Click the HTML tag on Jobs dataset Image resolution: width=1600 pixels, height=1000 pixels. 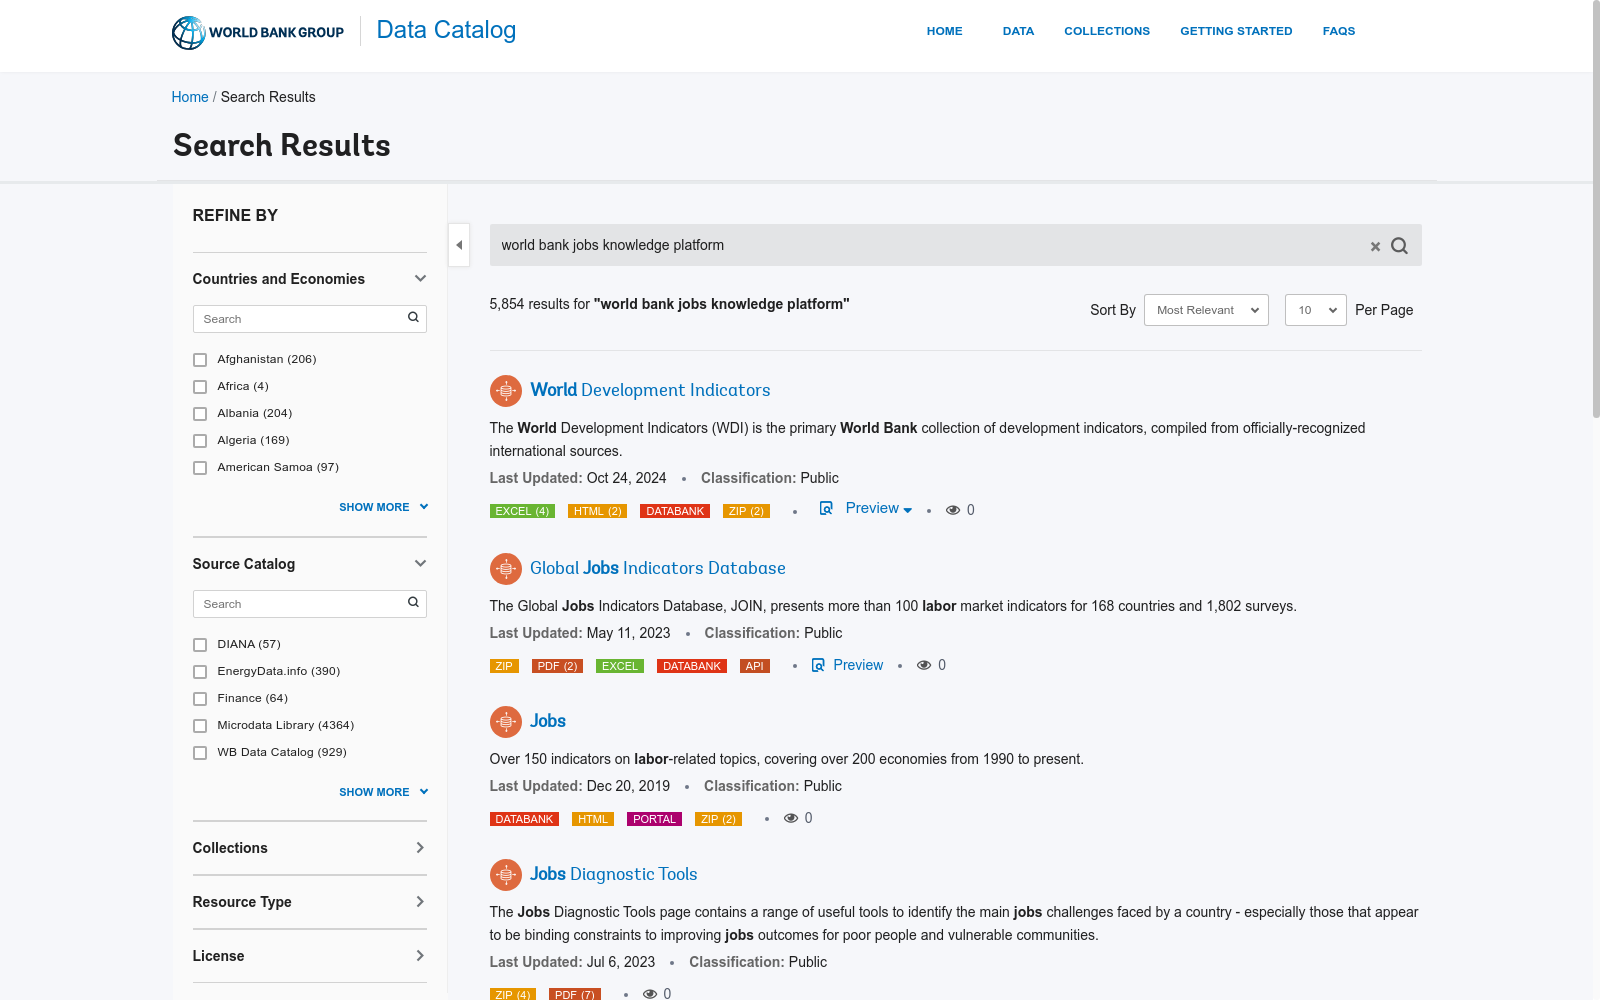[x=593, y=819]
